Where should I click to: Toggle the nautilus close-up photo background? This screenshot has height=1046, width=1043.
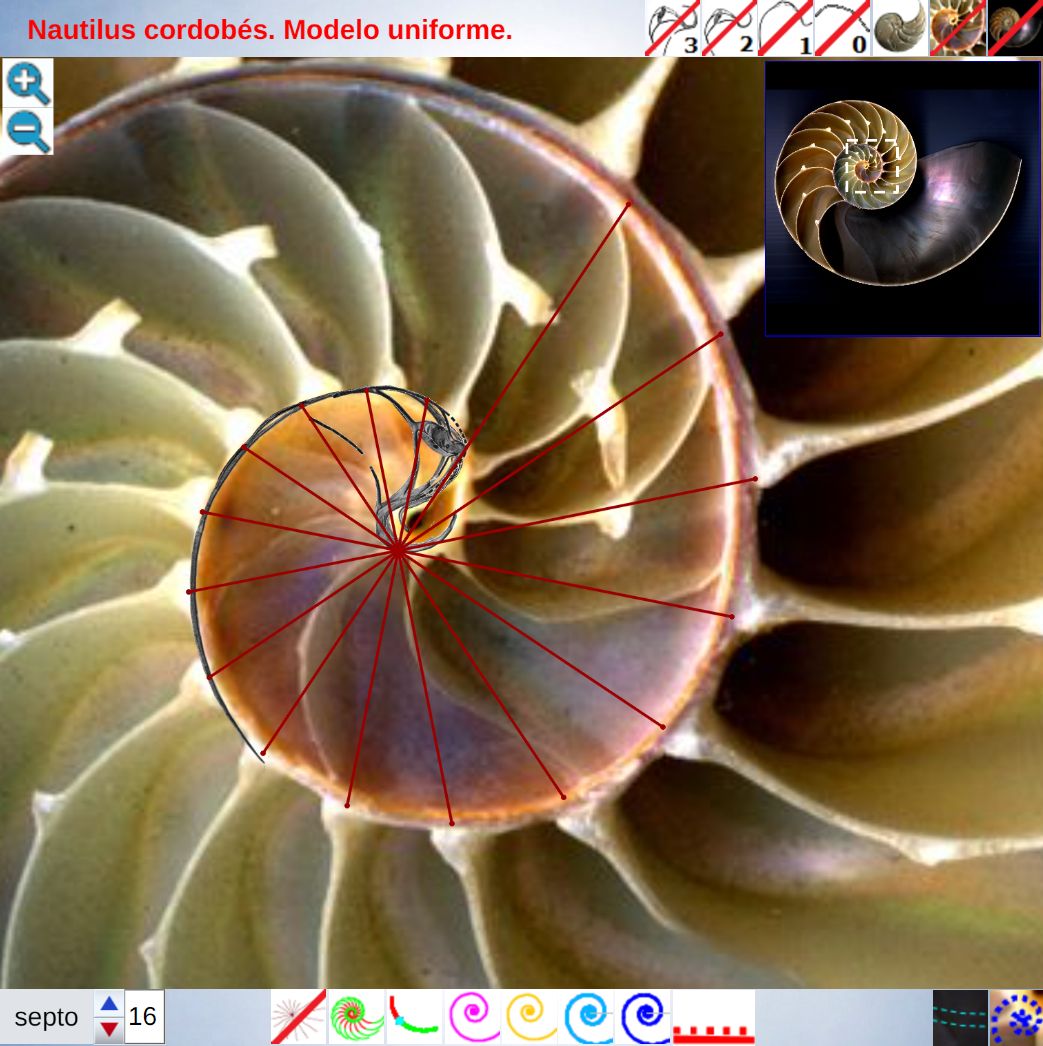957,27
